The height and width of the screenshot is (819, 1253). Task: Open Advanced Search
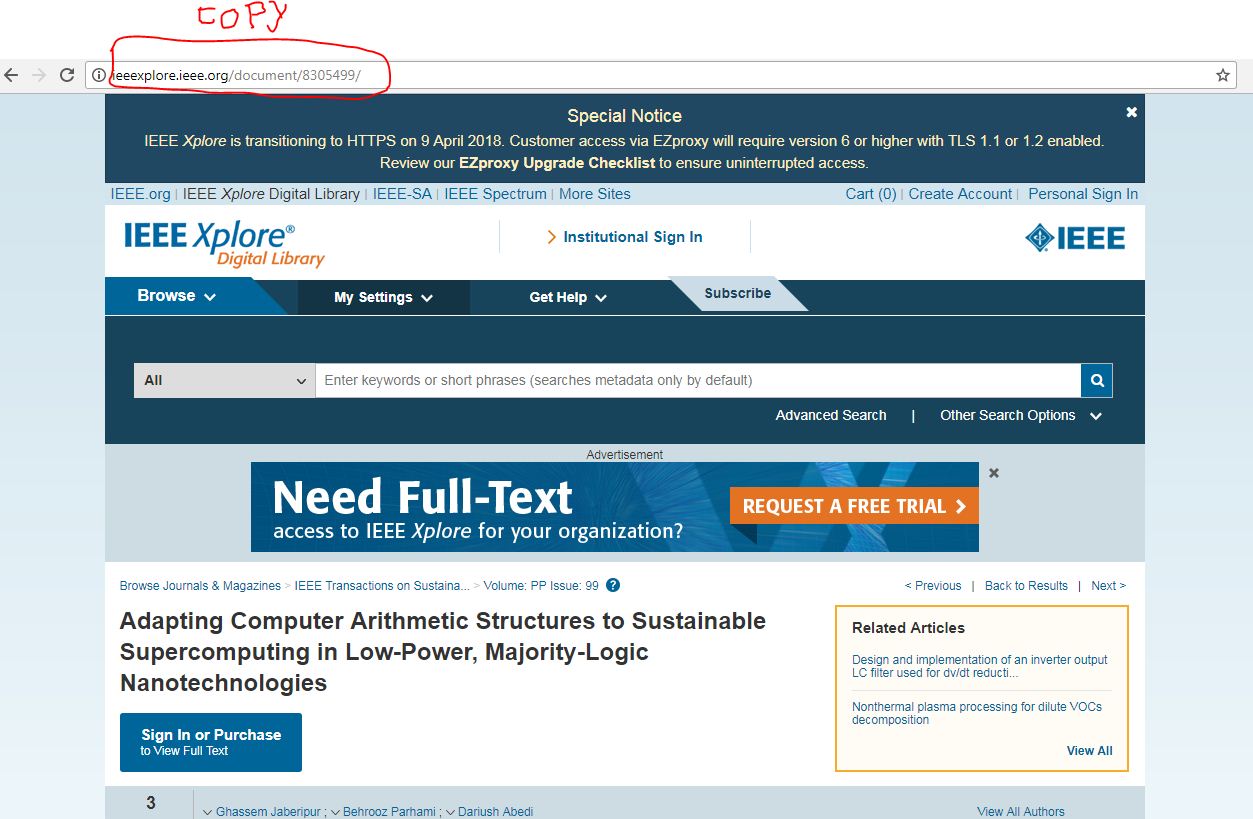click(x=831, y=415)
